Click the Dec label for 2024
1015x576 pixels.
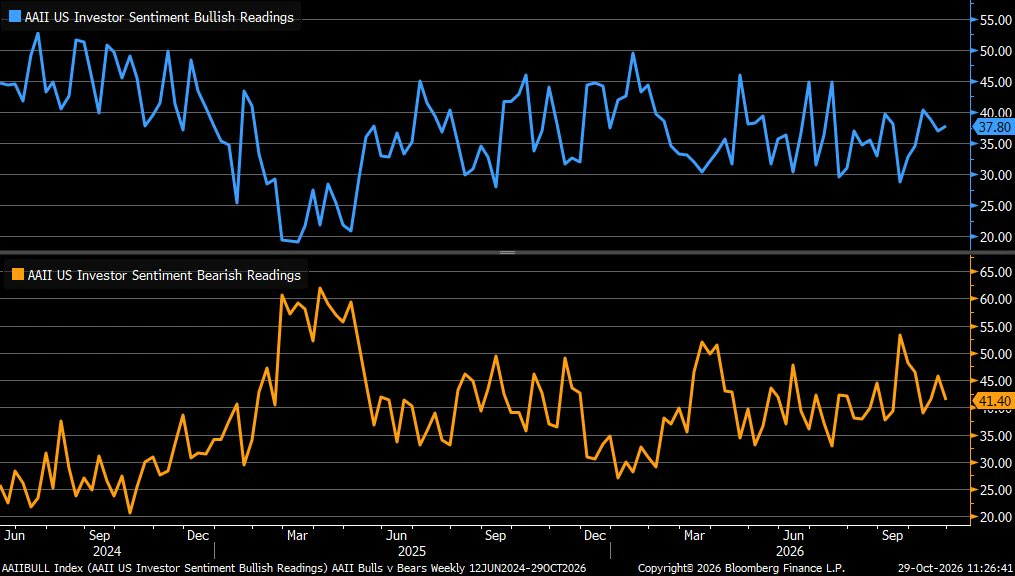point(198,536)
